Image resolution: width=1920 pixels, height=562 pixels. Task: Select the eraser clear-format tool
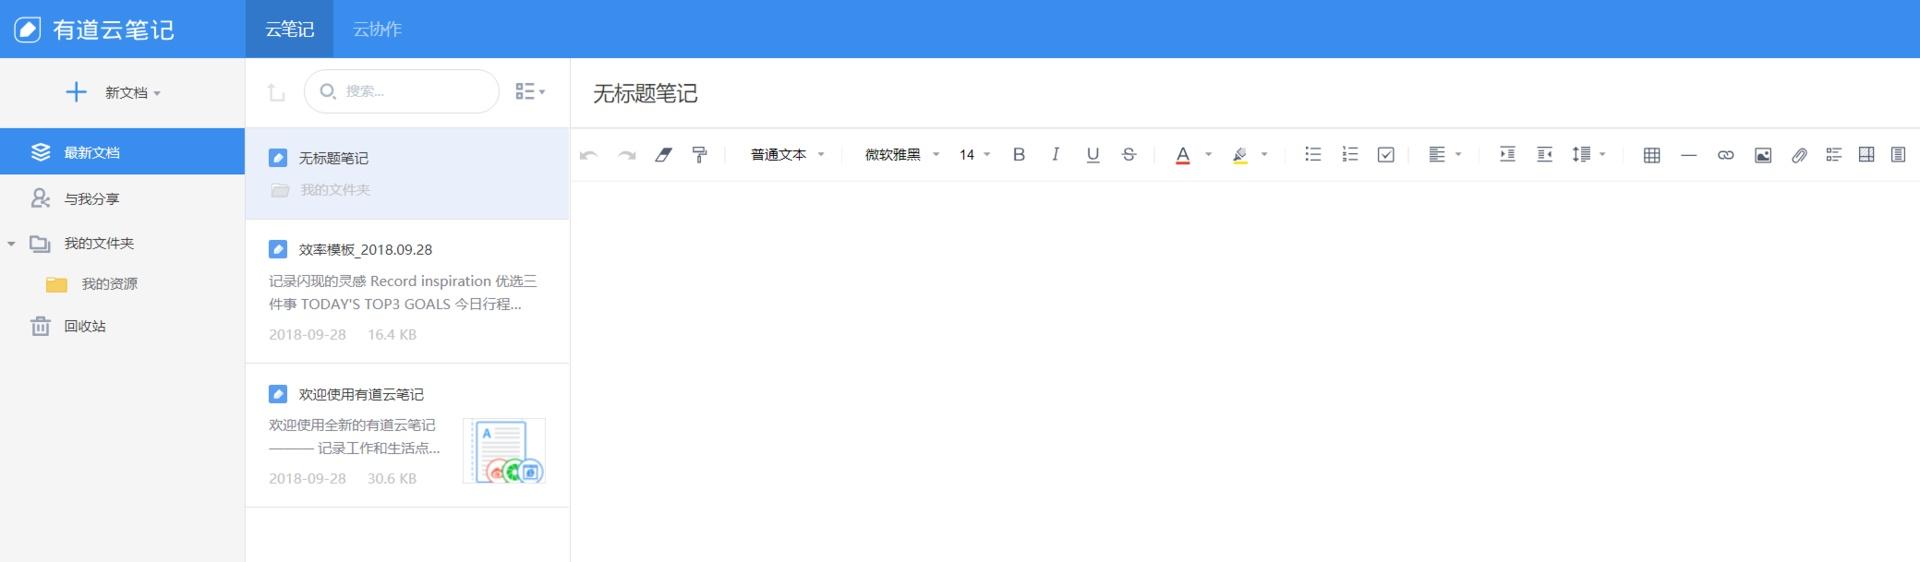[663, 155]
